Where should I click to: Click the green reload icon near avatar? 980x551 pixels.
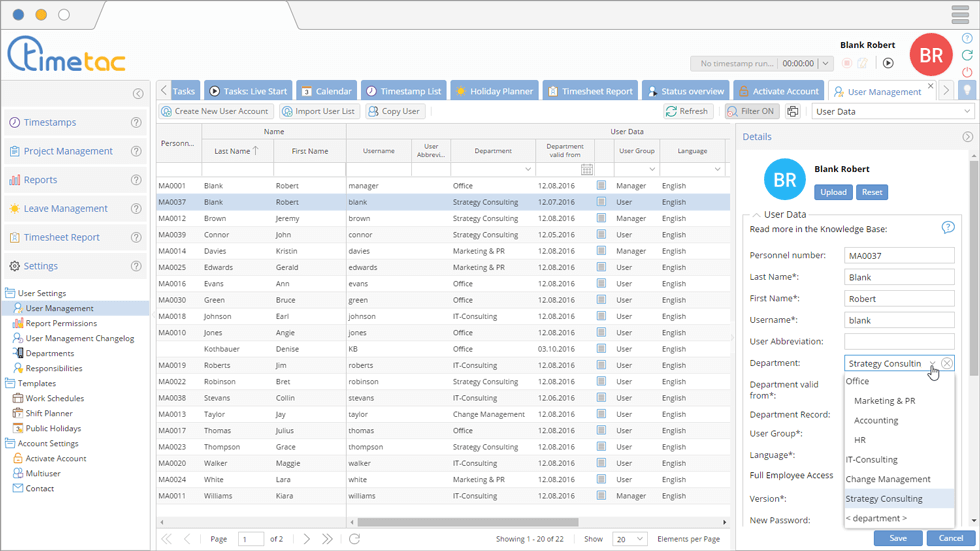click(967, 55)
